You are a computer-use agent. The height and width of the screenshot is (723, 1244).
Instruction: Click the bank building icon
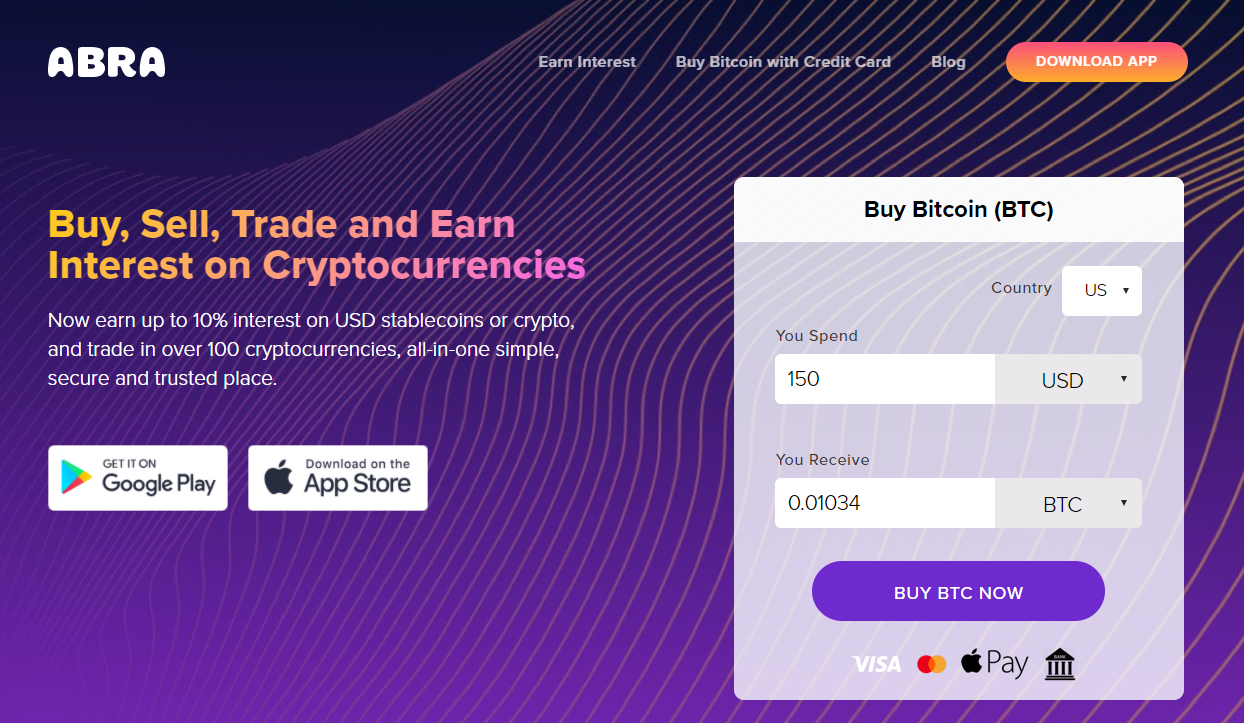tap(1060, 664)
